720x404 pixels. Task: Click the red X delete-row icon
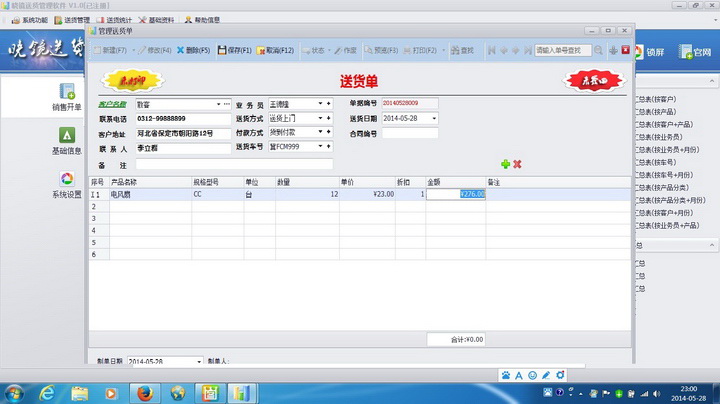(x=517, y=164)
